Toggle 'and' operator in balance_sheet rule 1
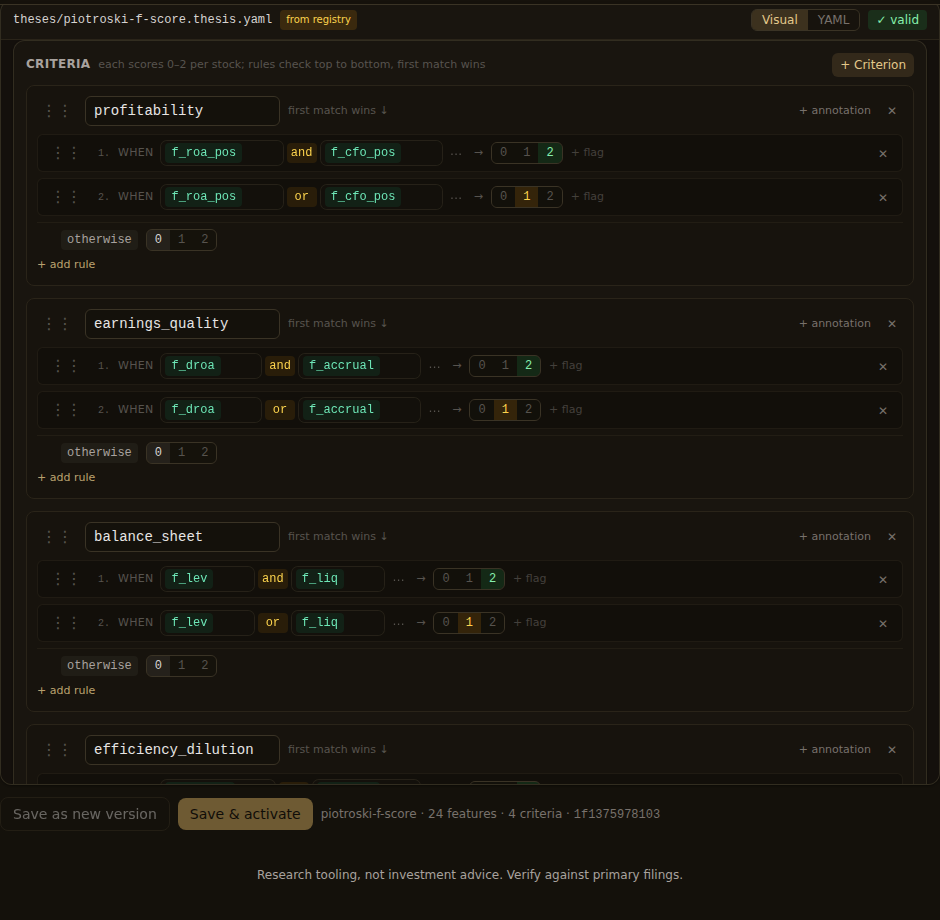Screen dimensions: 940x920 coord(273,578)
